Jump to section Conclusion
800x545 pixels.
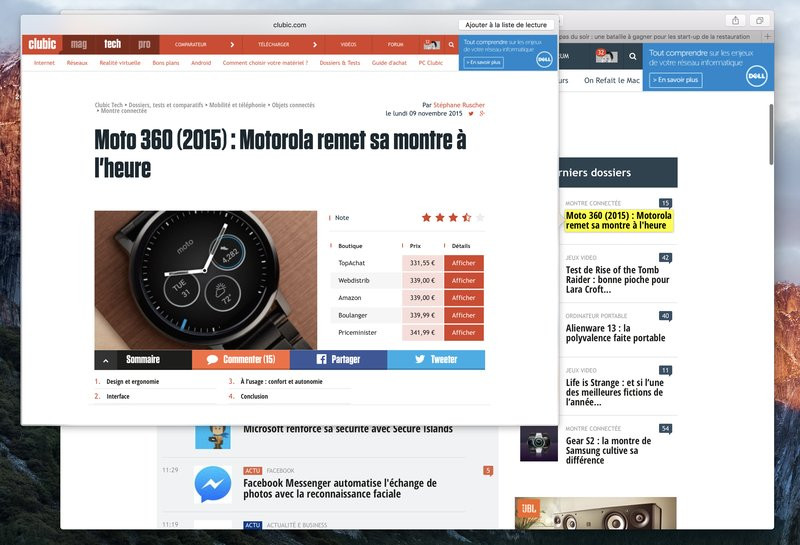click(x=254, y=397)
